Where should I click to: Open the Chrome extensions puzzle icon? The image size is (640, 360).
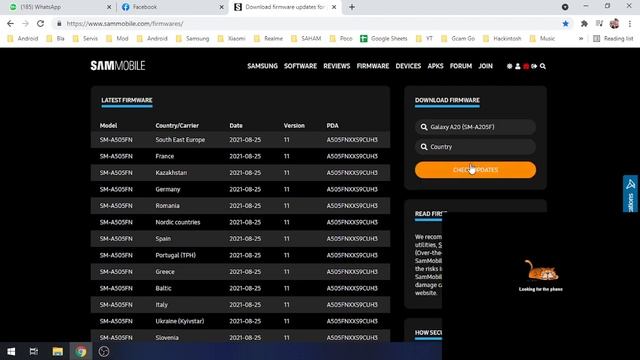pos(584,24)
